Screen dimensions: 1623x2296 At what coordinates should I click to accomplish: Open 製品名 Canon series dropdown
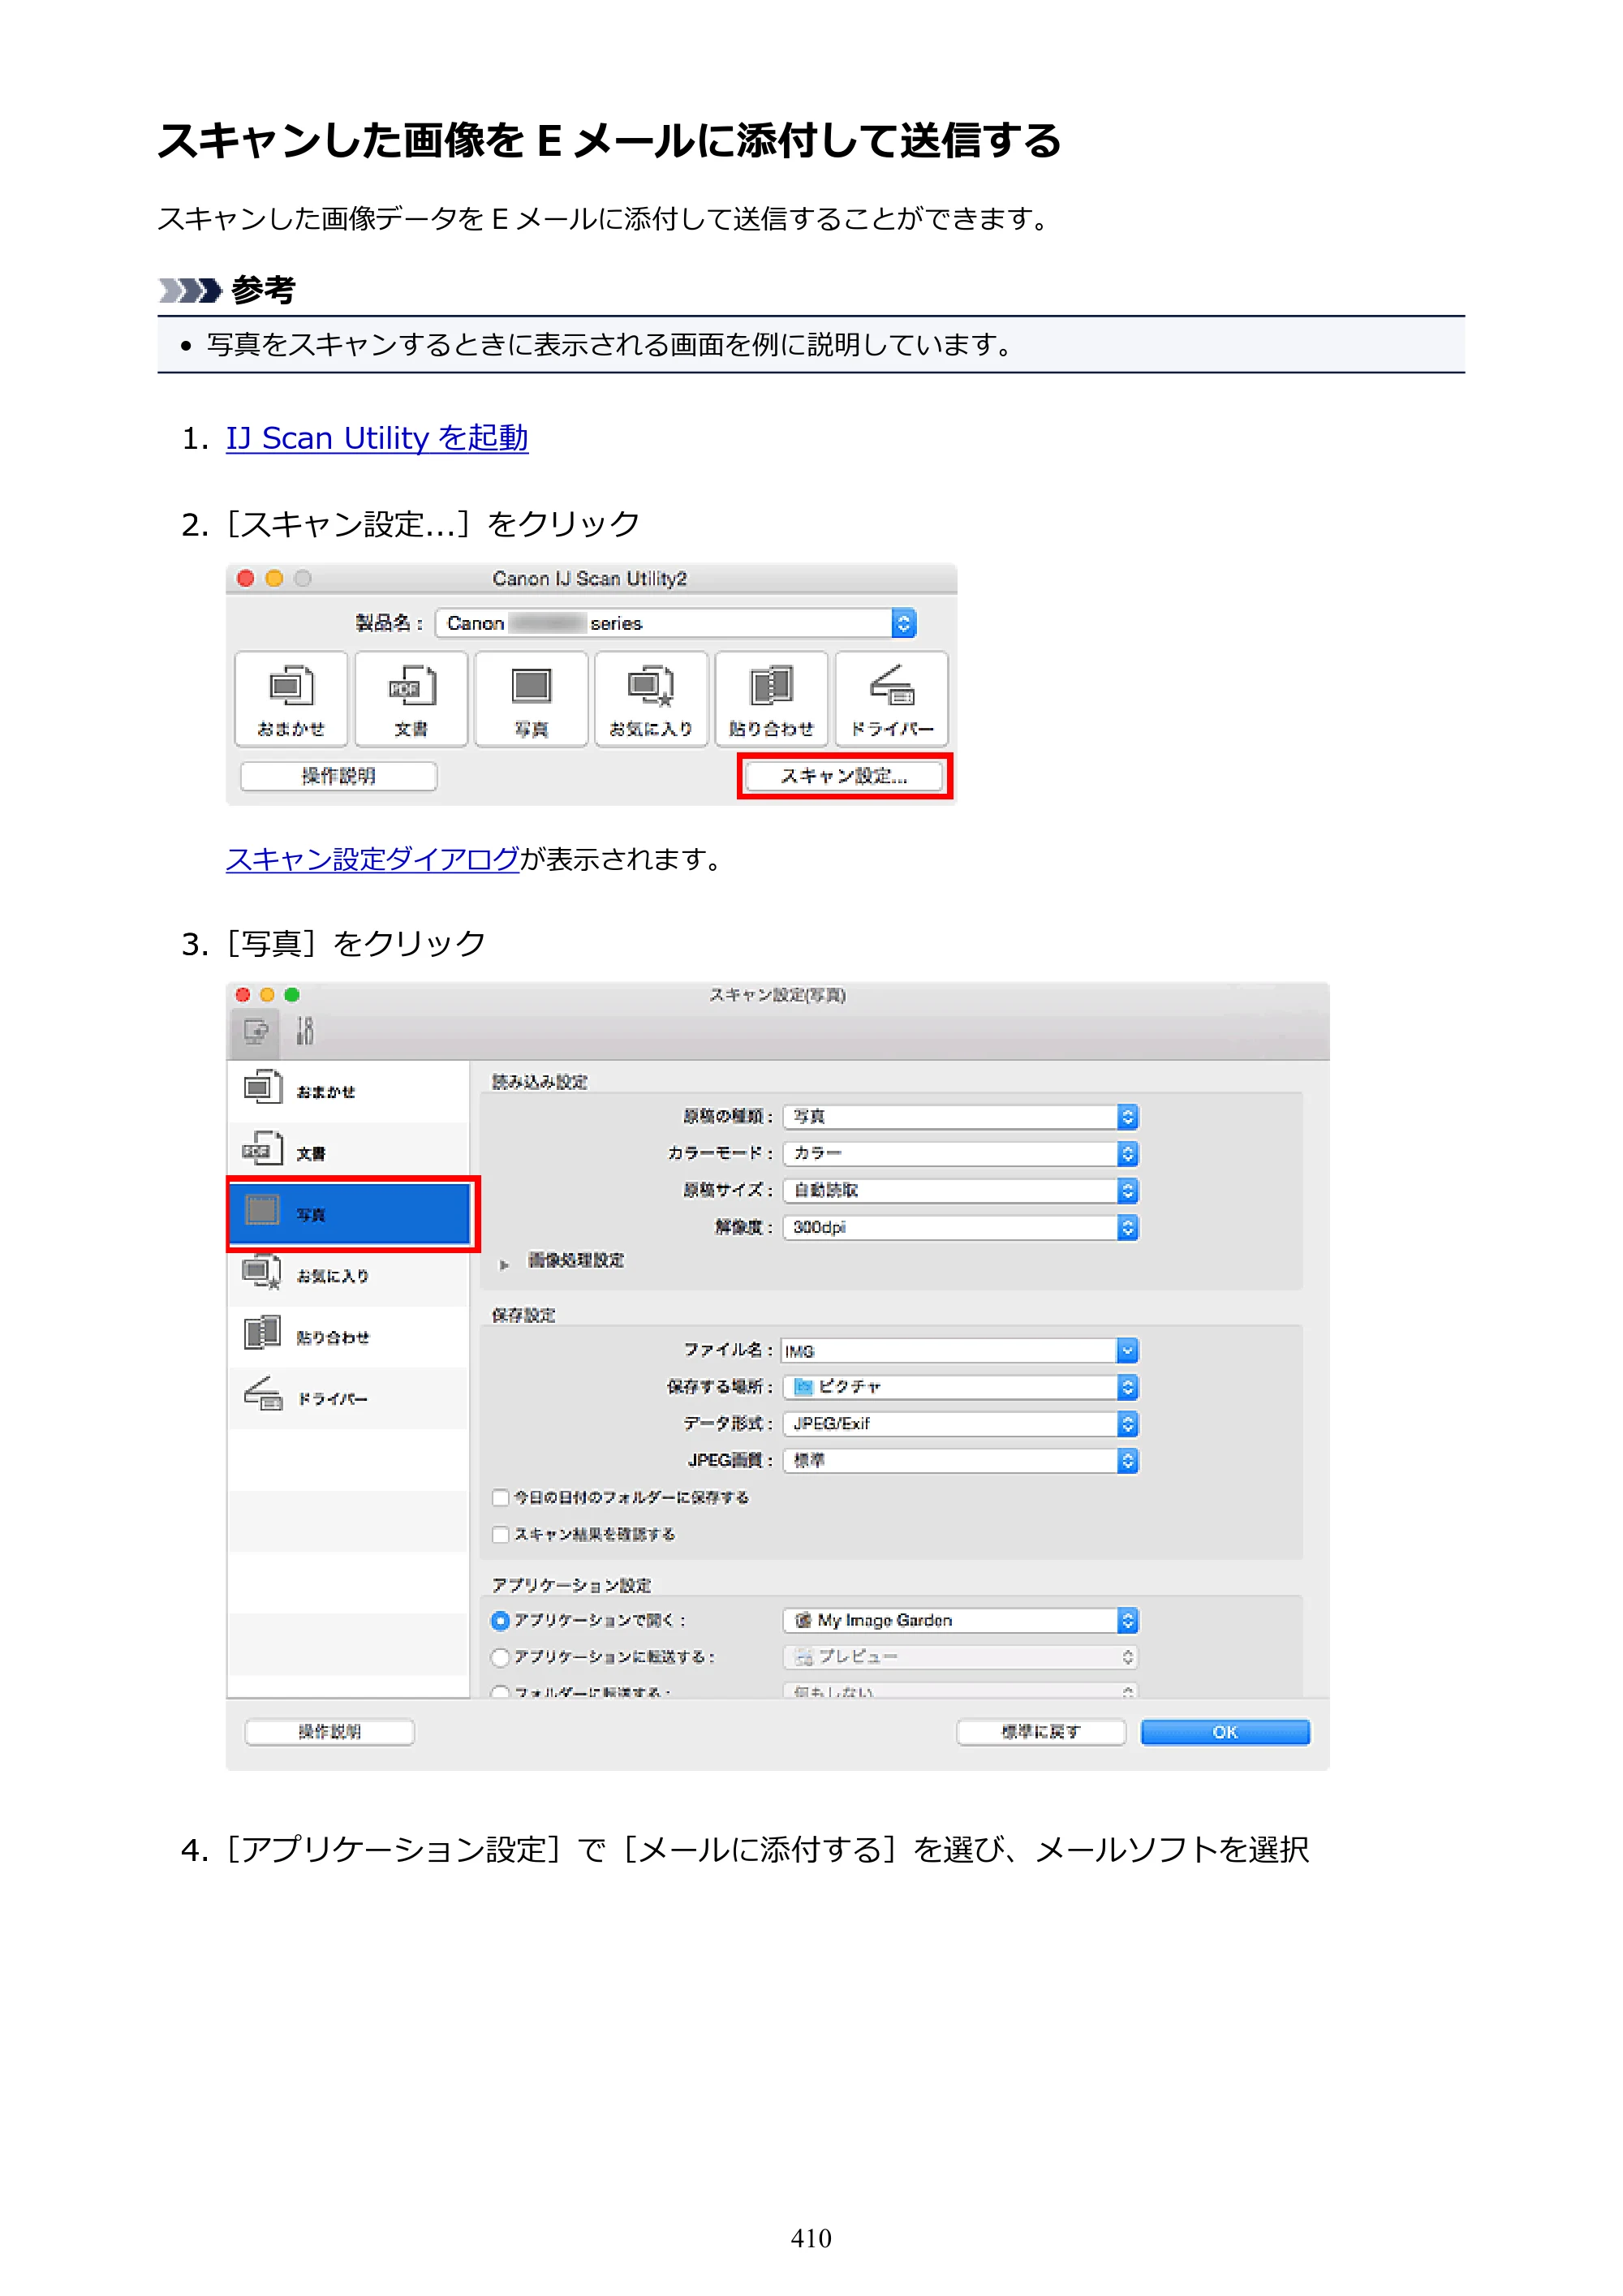coord(676,623)
